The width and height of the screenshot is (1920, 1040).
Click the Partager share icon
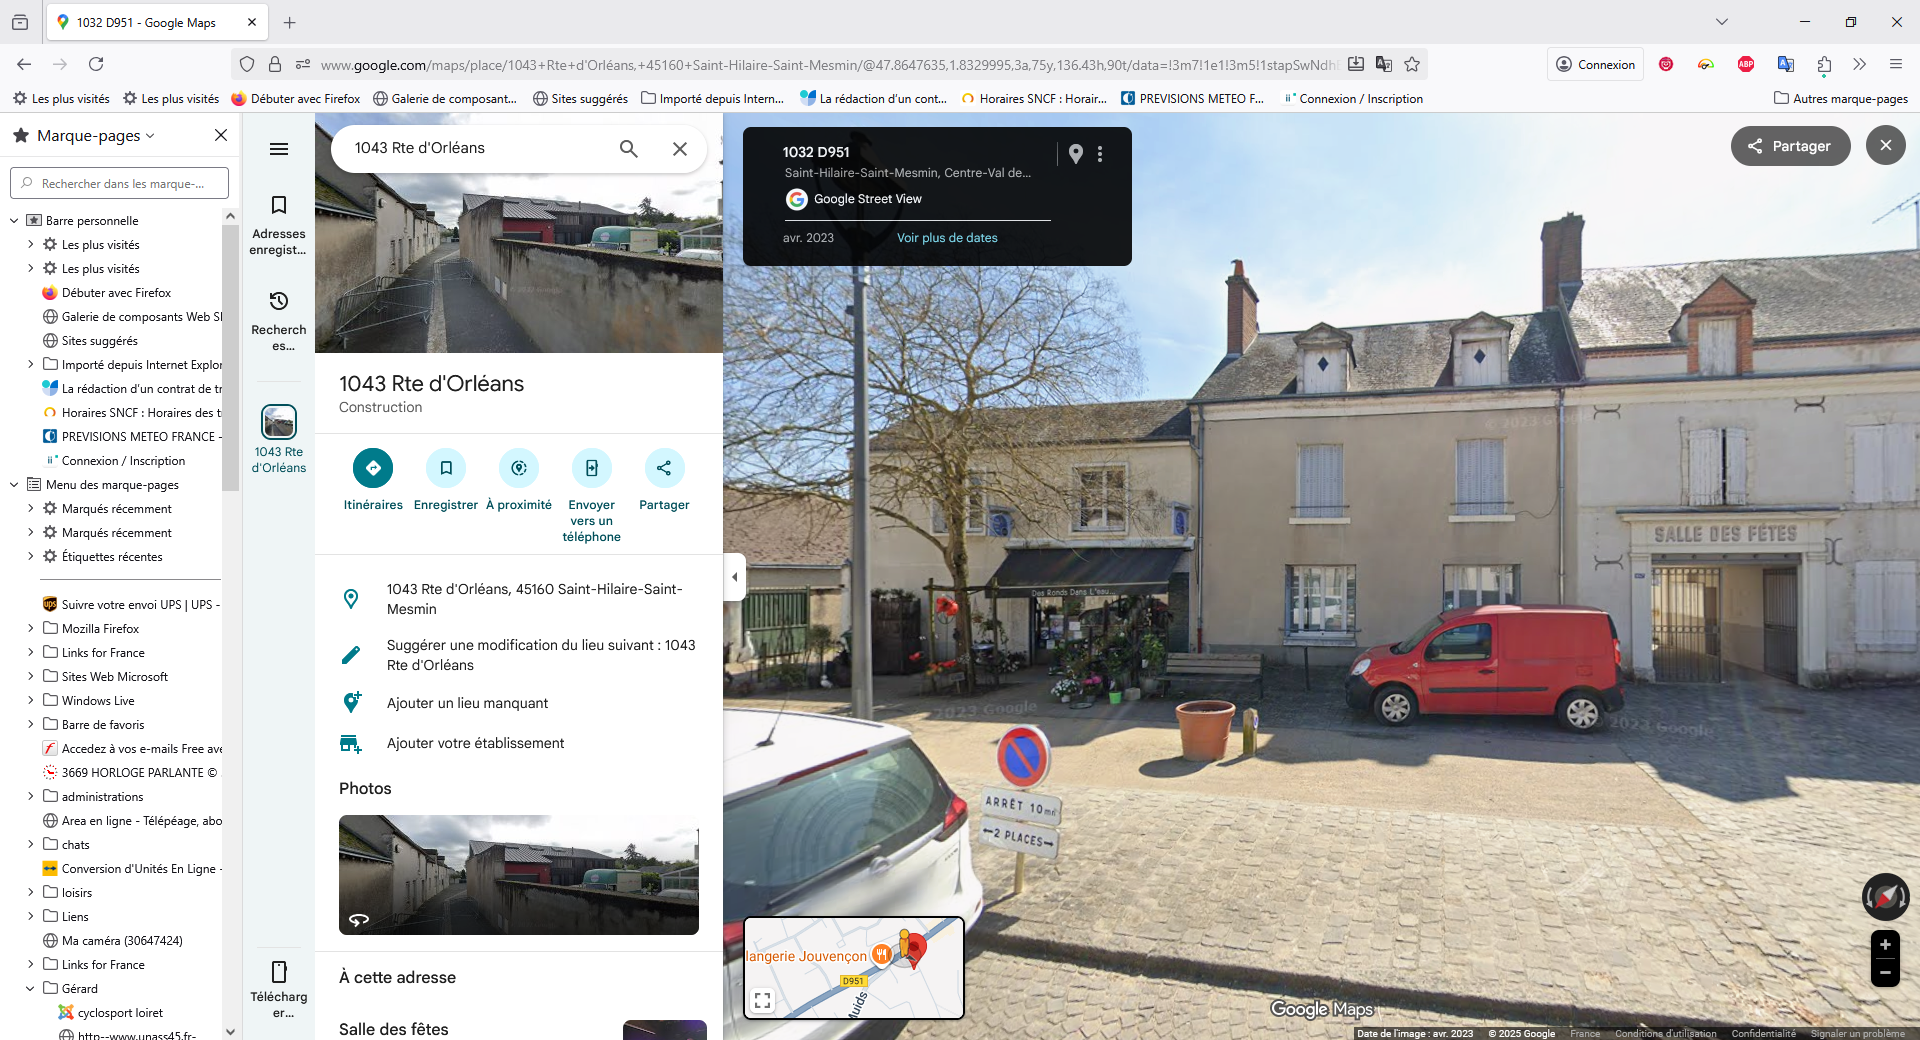click(663, 467)
